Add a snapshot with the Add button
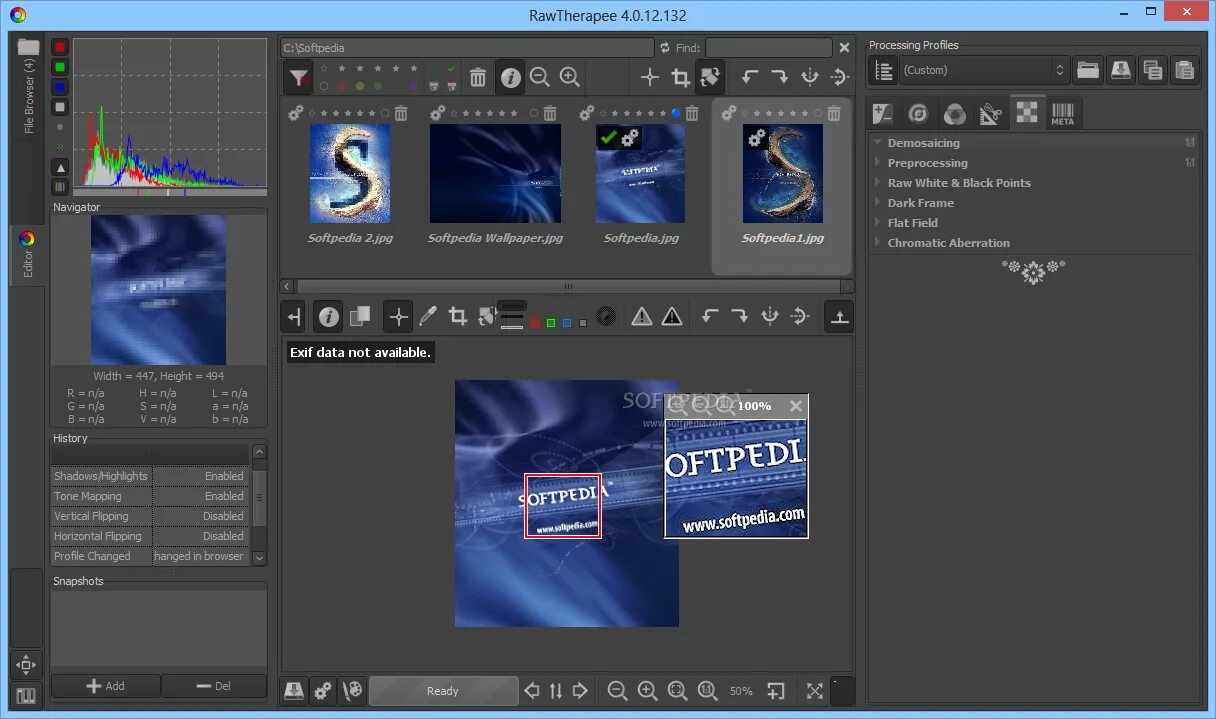The image size is (1216, 719). pos(105,686)
